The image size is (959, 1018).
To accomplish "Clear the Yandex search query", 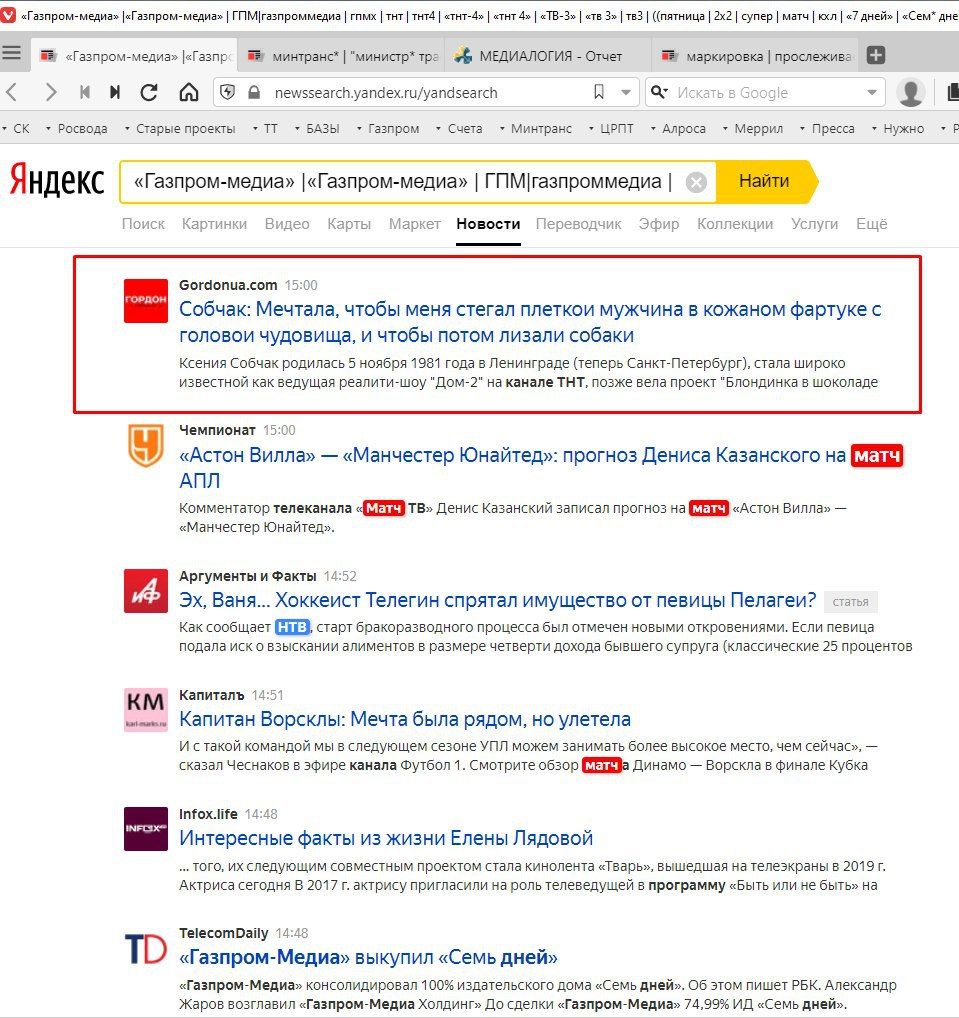I will [x=696, y=182].
